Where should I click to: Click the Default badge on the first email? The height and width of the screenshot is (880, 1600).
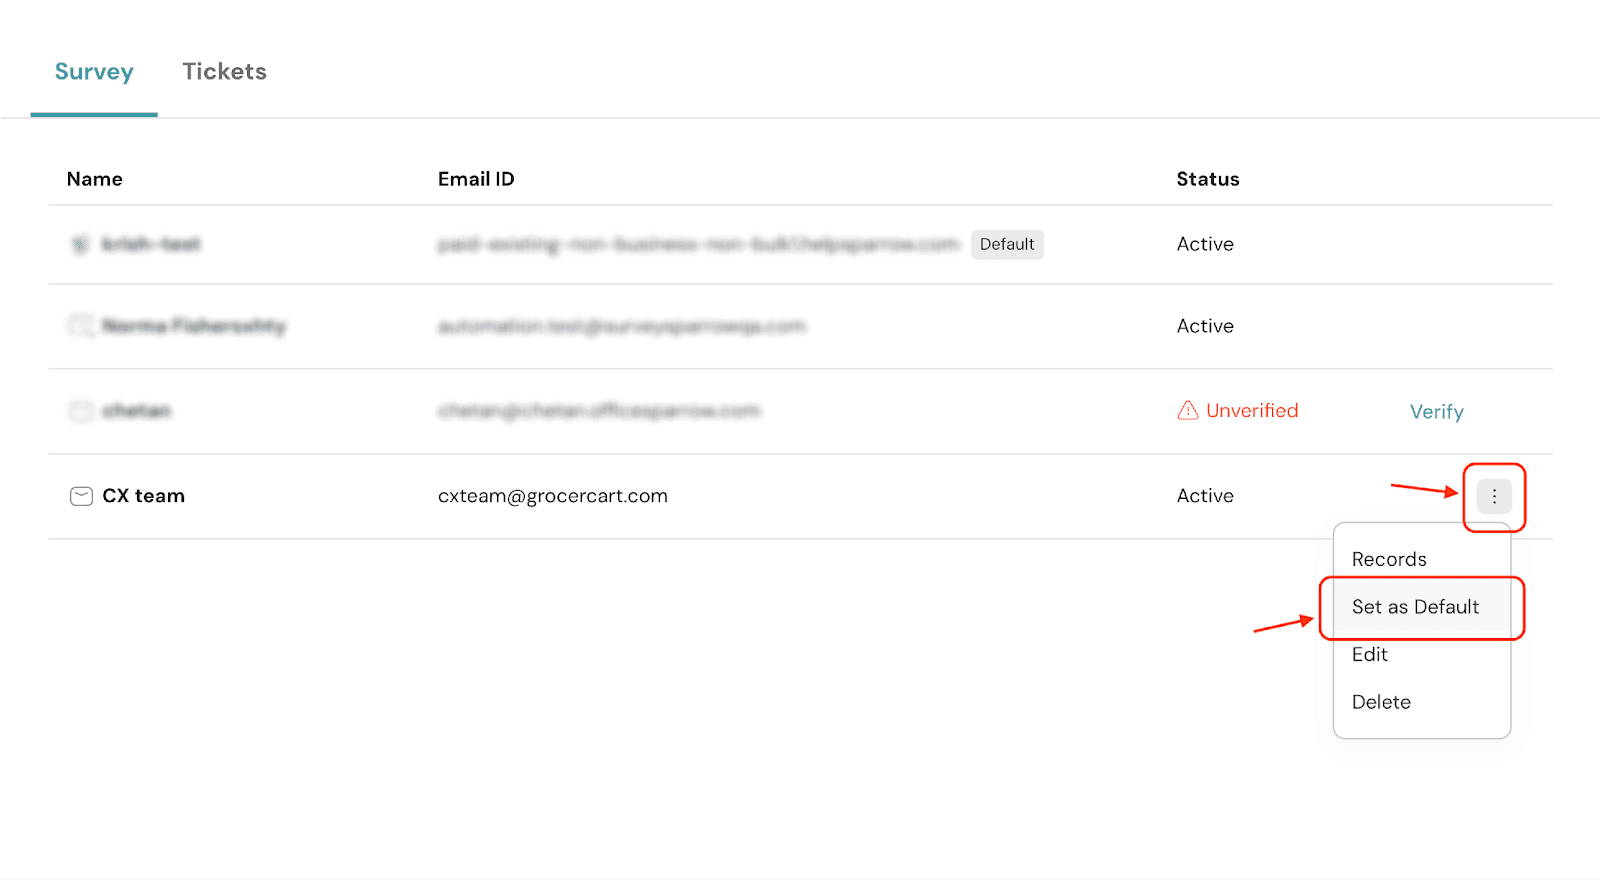tap(1007, 244)
